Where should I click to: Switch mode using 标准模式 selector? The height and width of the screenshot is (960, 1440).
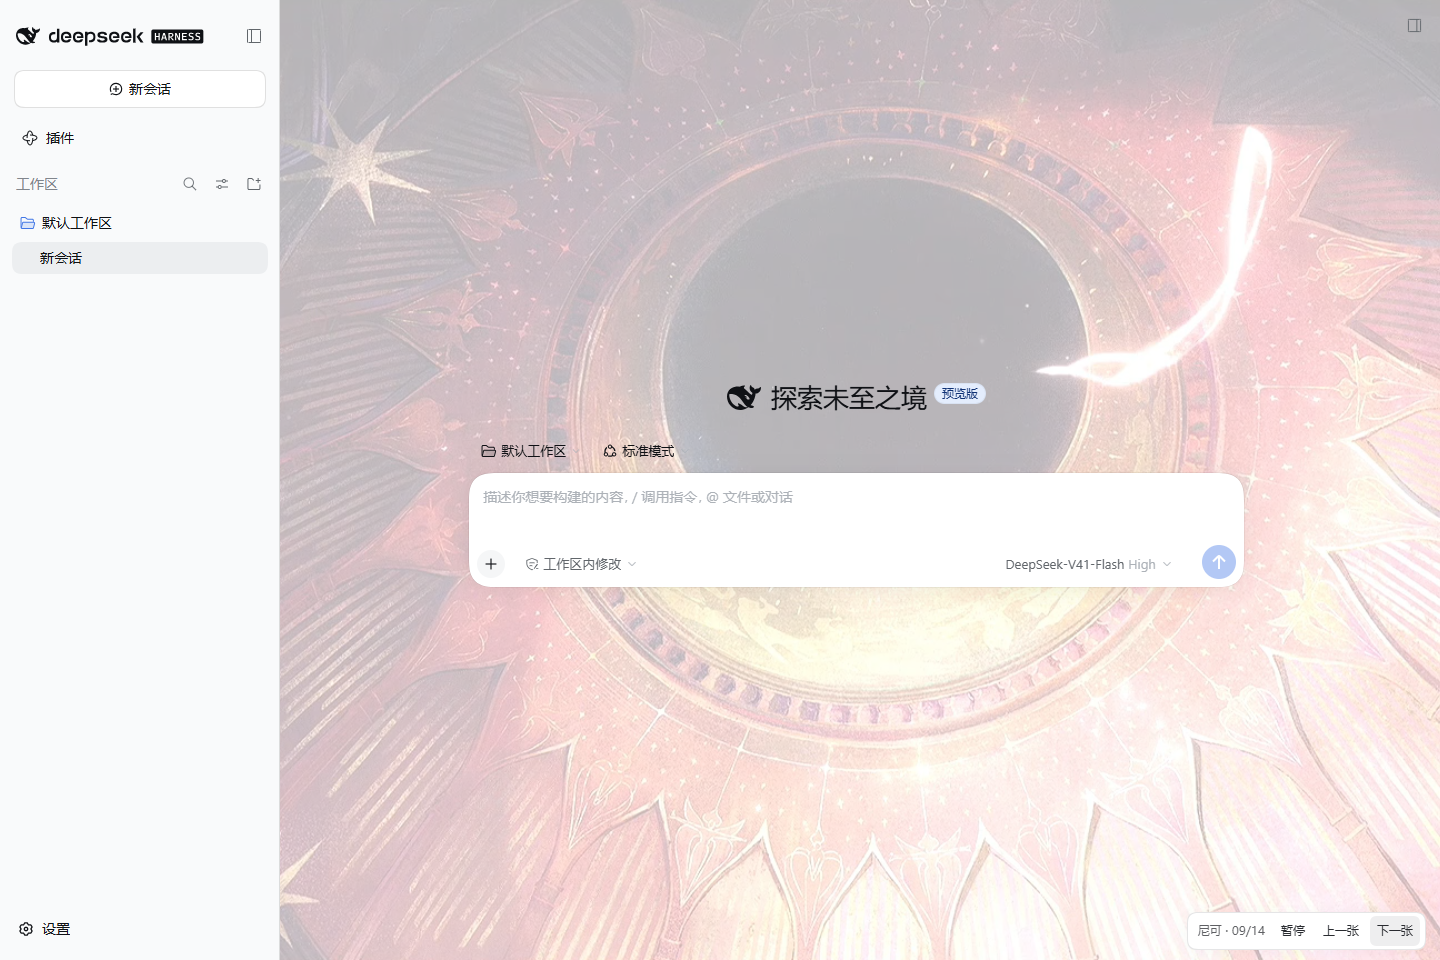click(x=639, y=451)
